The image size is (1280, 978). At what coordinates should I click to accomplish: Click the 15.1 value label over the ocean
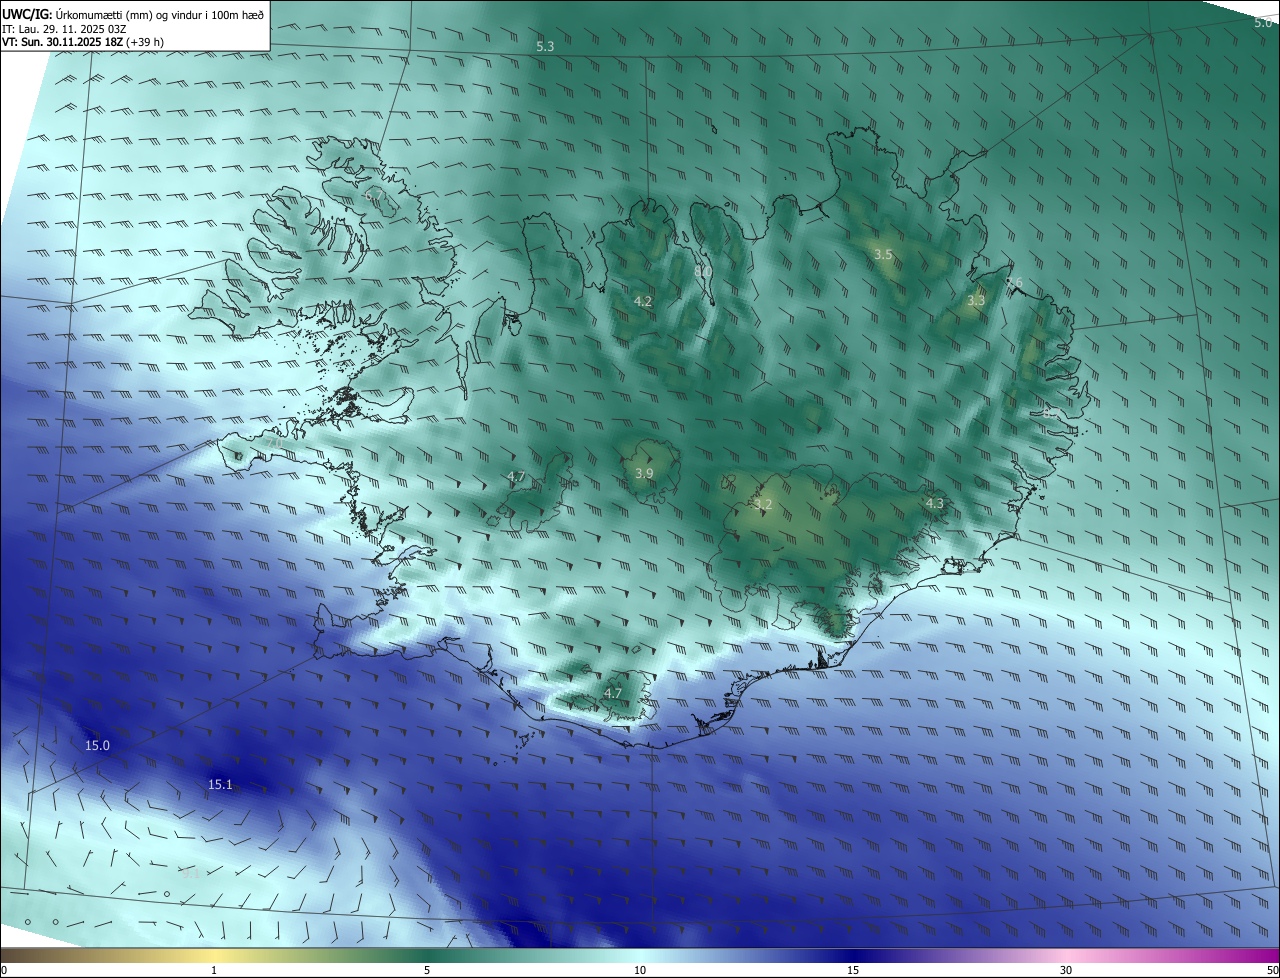coord(220,785)
